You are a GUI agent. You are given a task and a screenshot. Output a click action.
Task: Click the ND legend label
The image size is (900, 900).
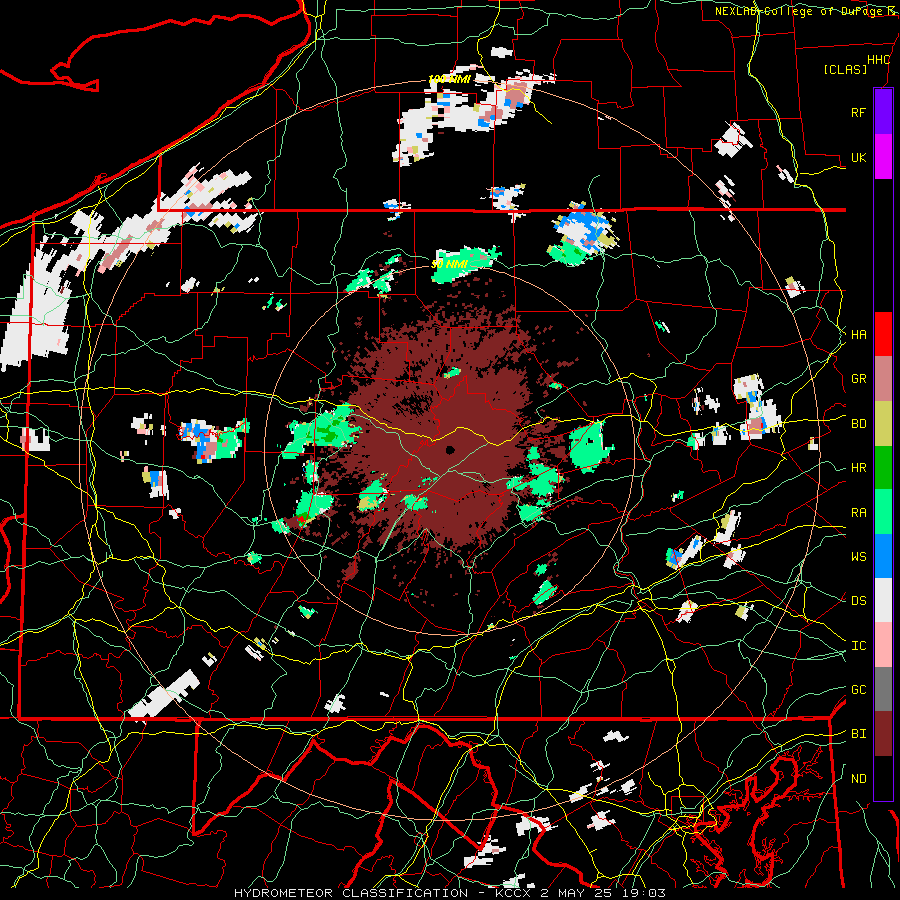(x=859, y=778)
